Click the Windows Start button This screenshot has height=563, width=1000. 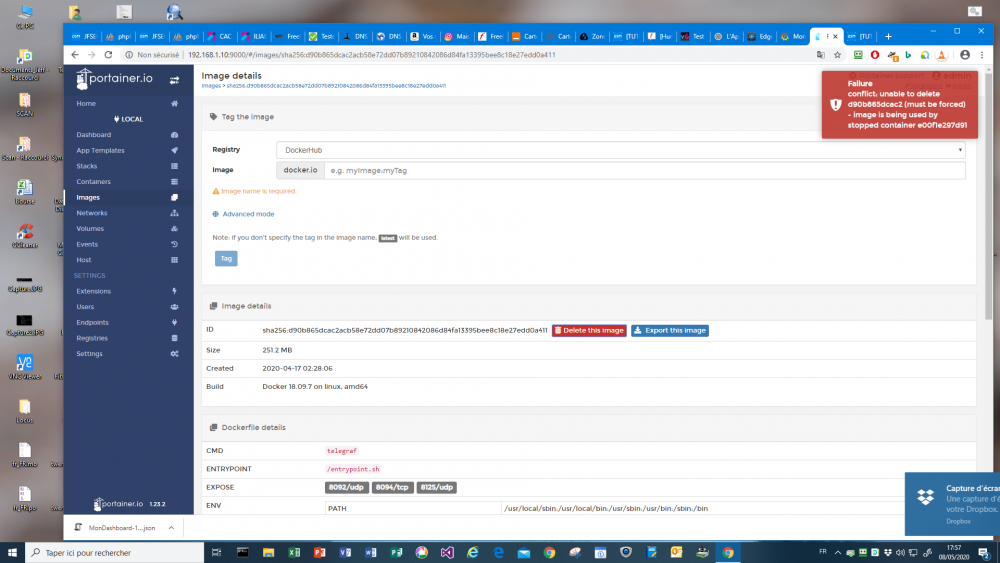tap(12, 552)
